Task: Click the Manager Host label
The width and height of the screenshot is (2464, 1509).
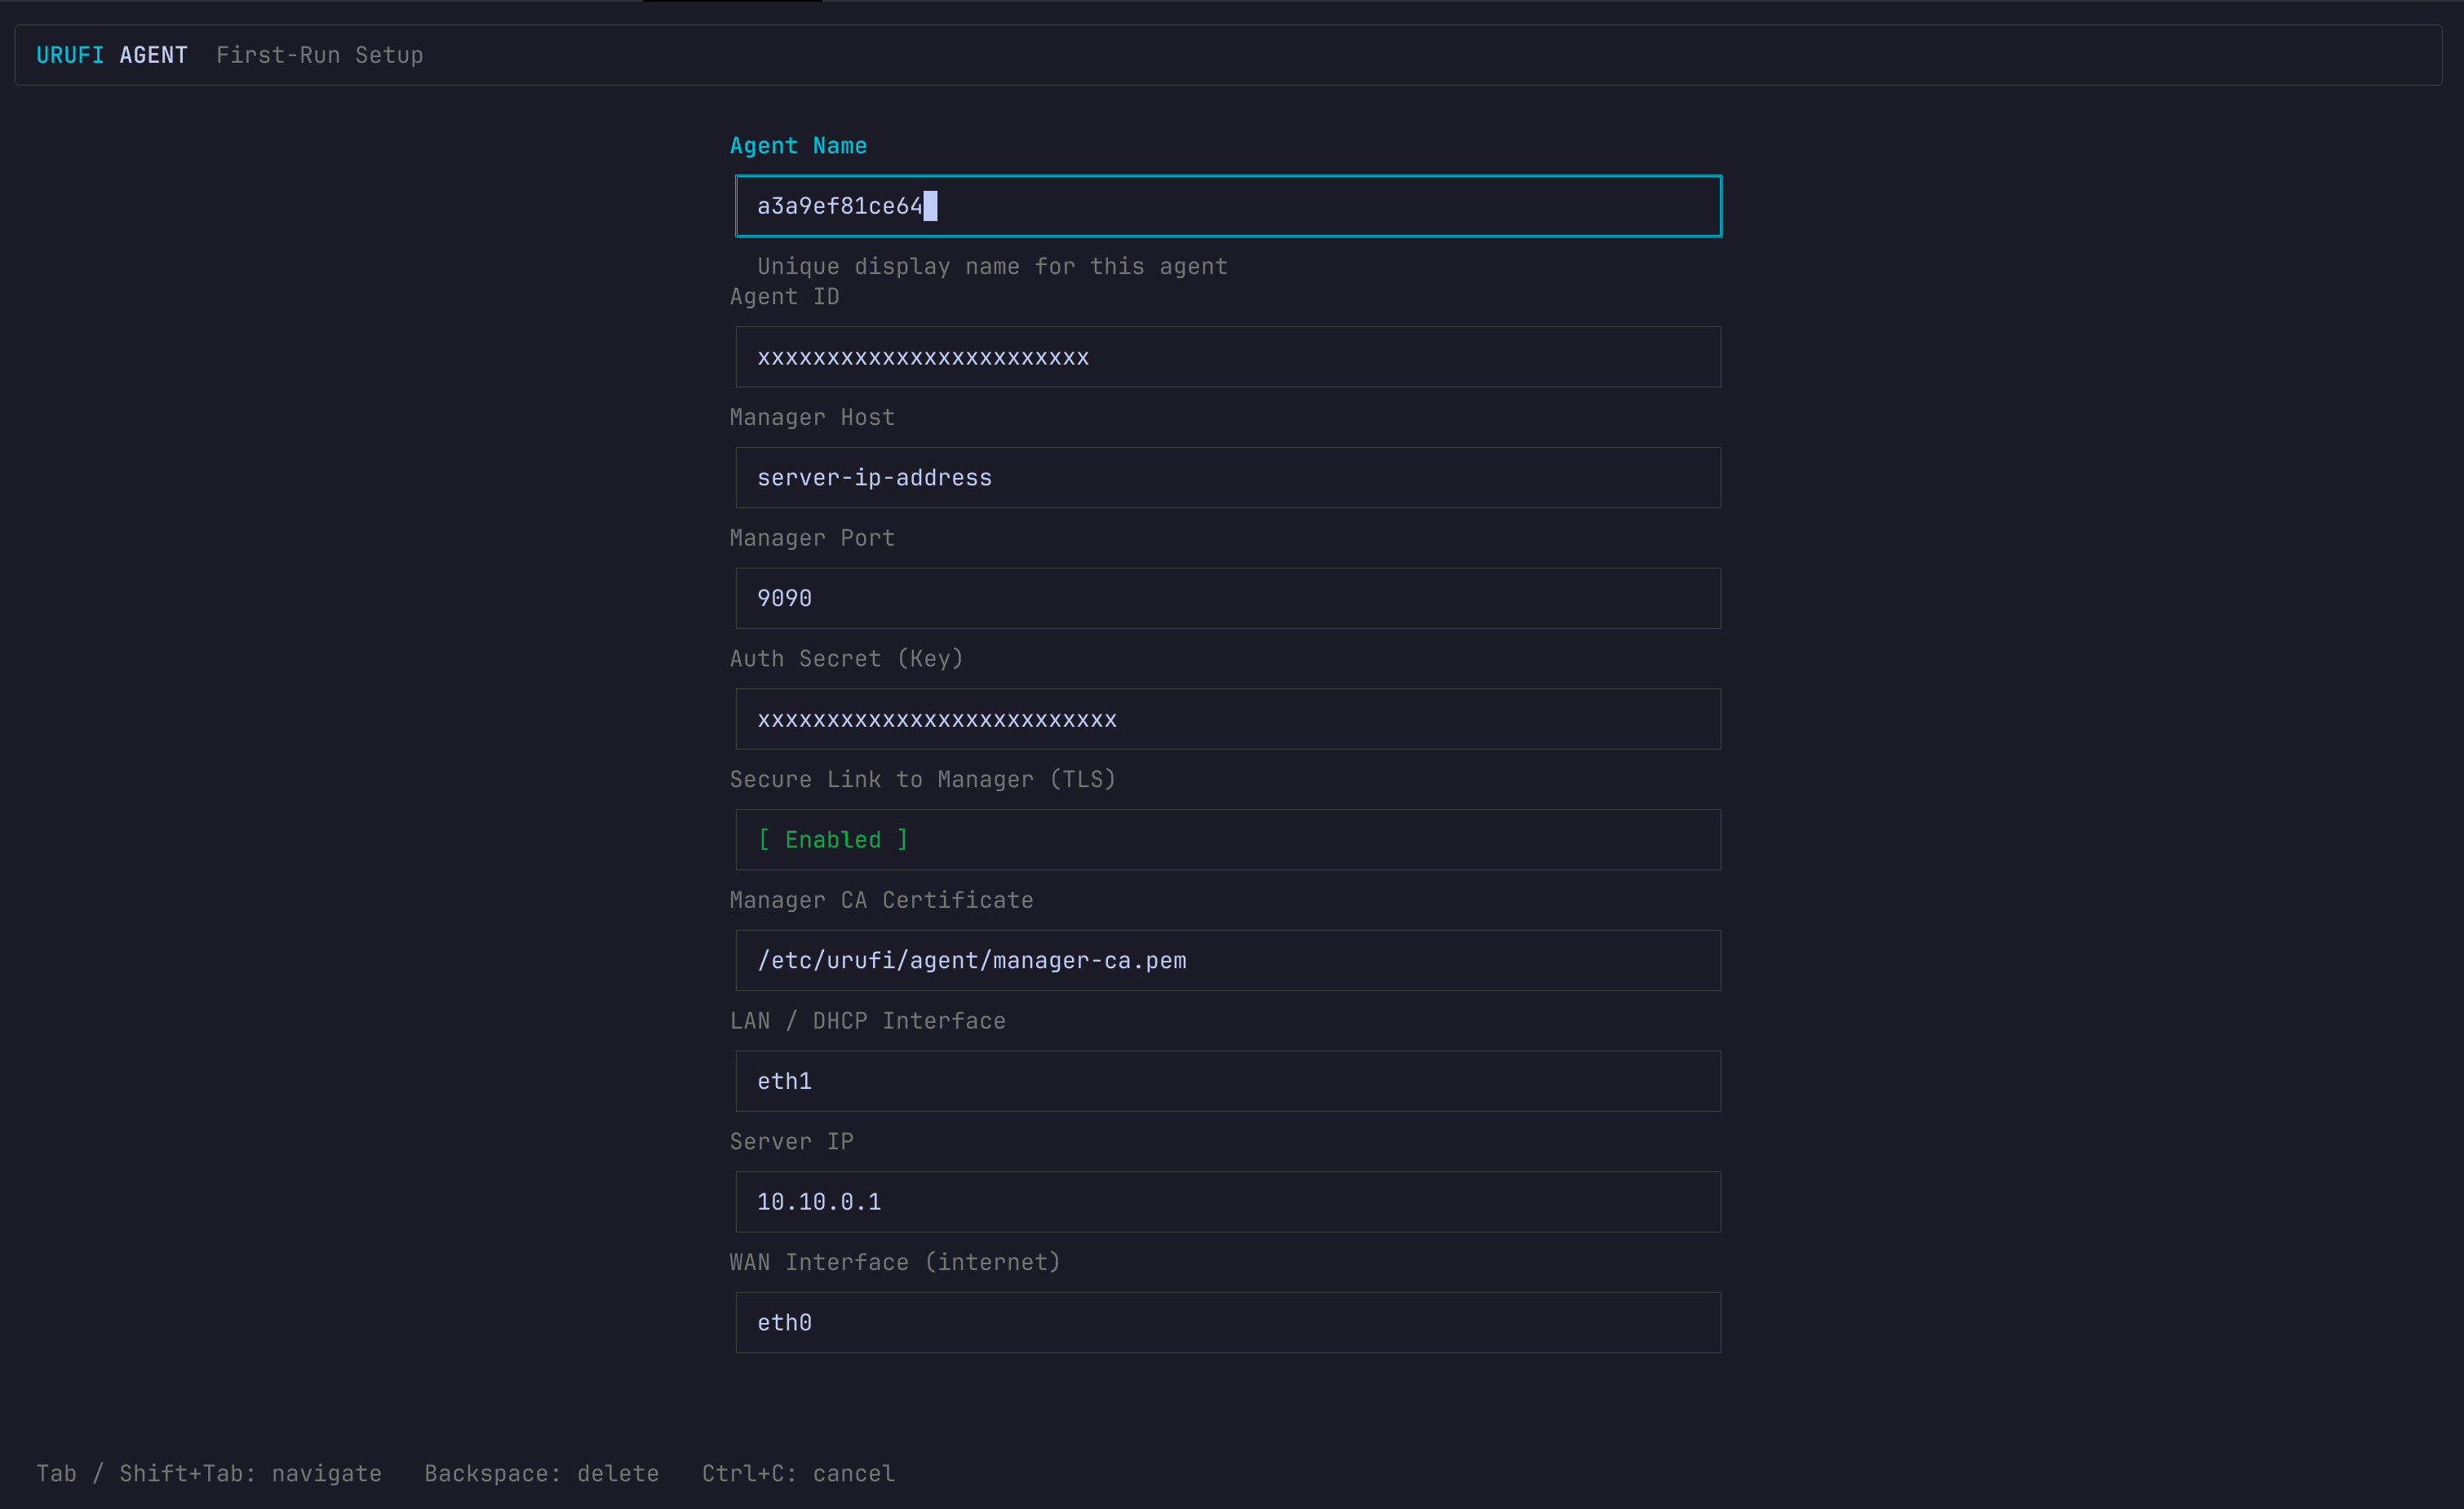Action: [x=812, y=417]
